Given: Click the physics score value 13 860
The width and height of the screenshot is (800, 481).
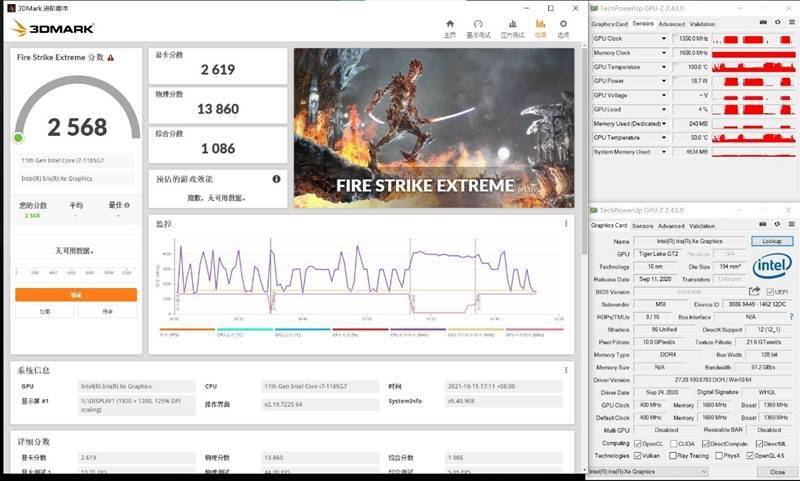Looking at the screenshot, I should 218,109.
